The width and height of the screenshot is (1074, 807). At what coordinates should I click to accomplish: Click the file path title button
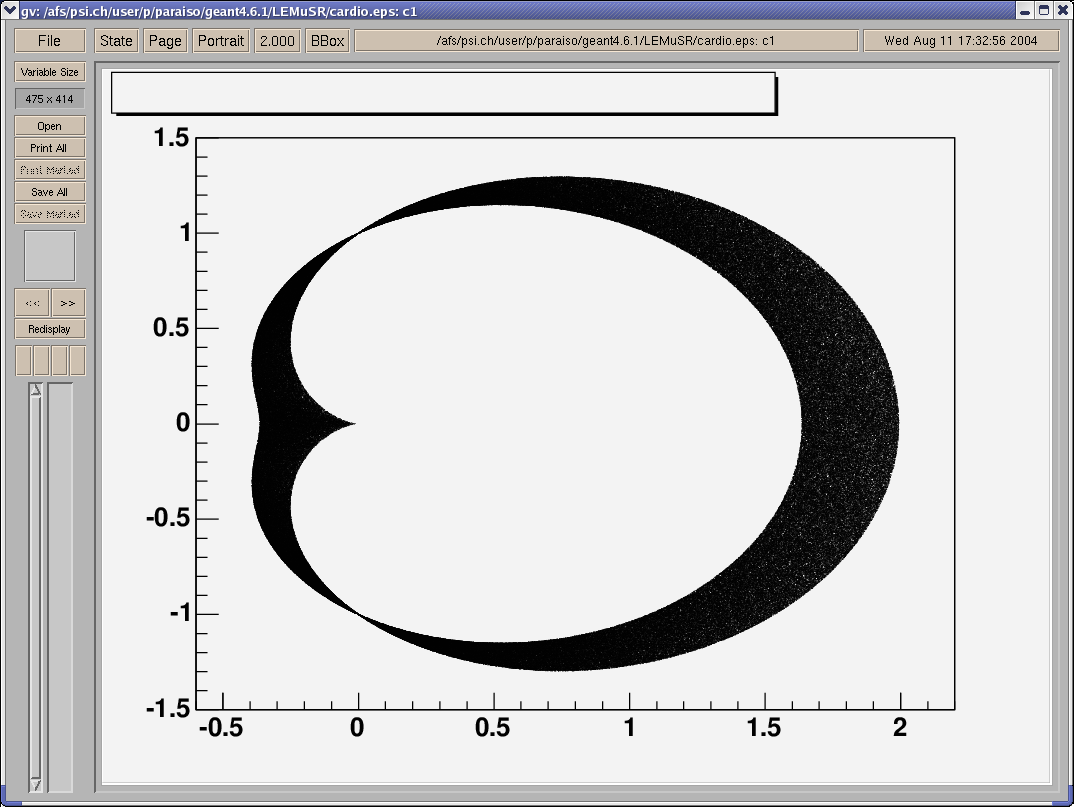coord(606,41)
